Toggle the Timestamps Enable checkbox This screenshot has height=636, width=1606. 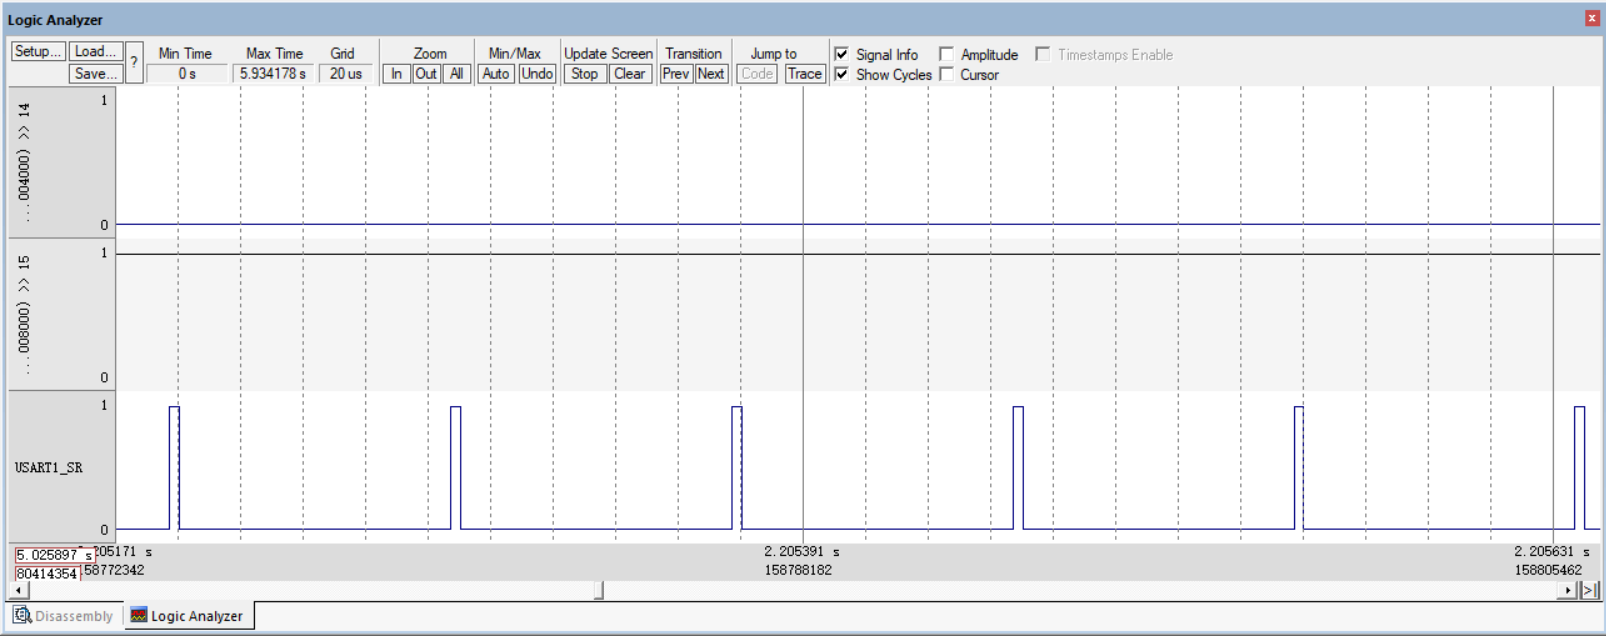(1043, 54)
